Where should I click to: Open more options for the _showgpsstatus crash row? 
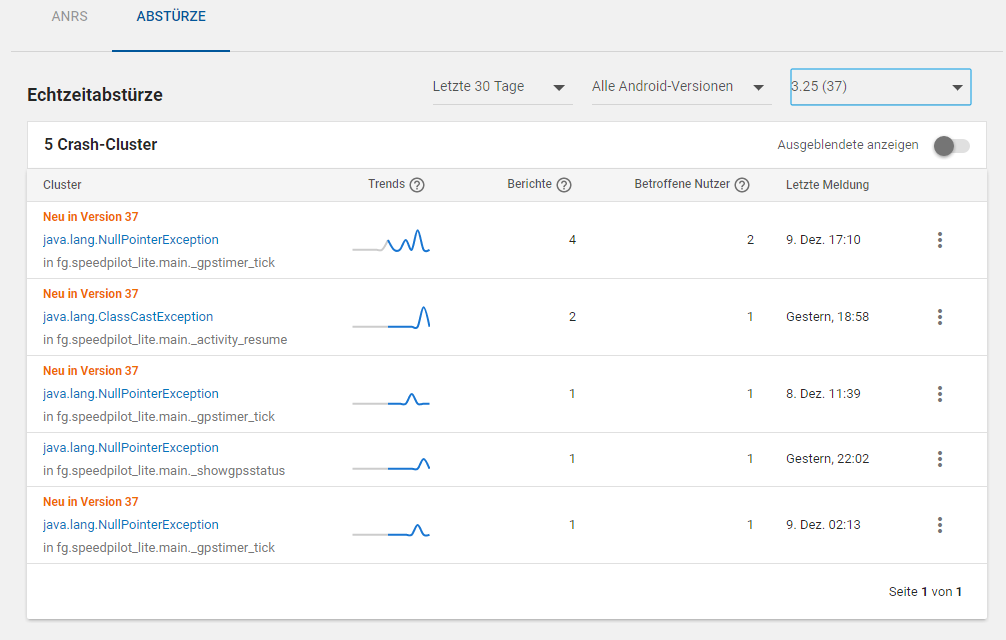pyautogui.click(x=940, y=459)
